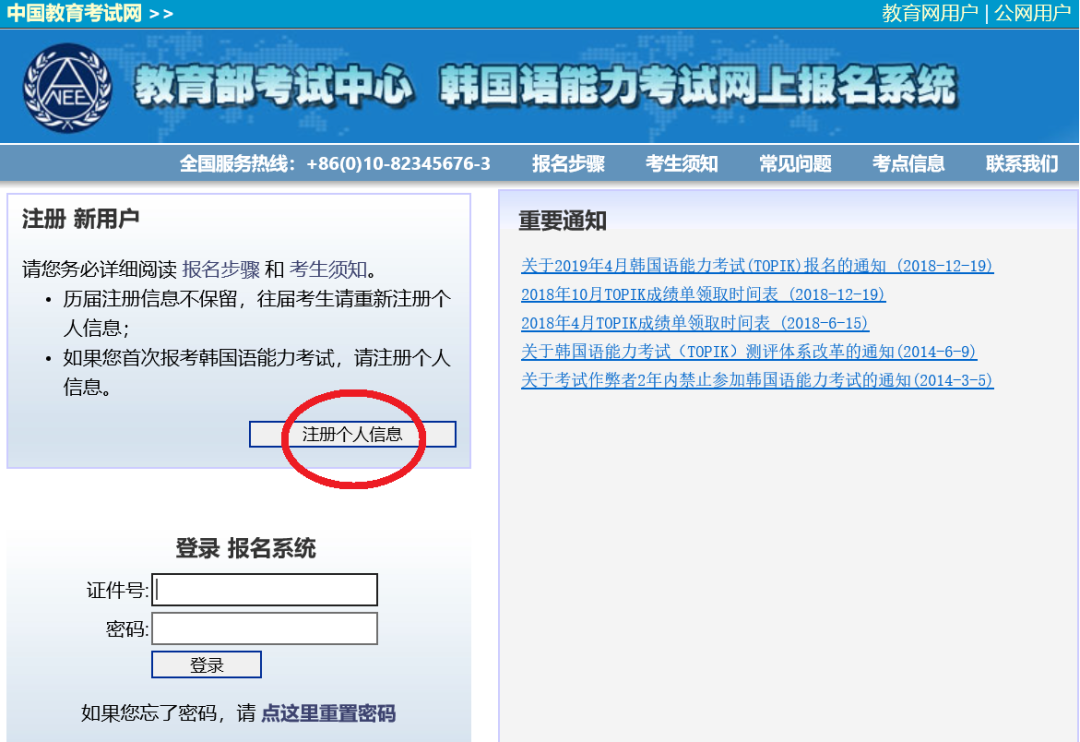Open the 常见问题 menu item
This screenshot has width=1080, height=742.
[795, 164]
